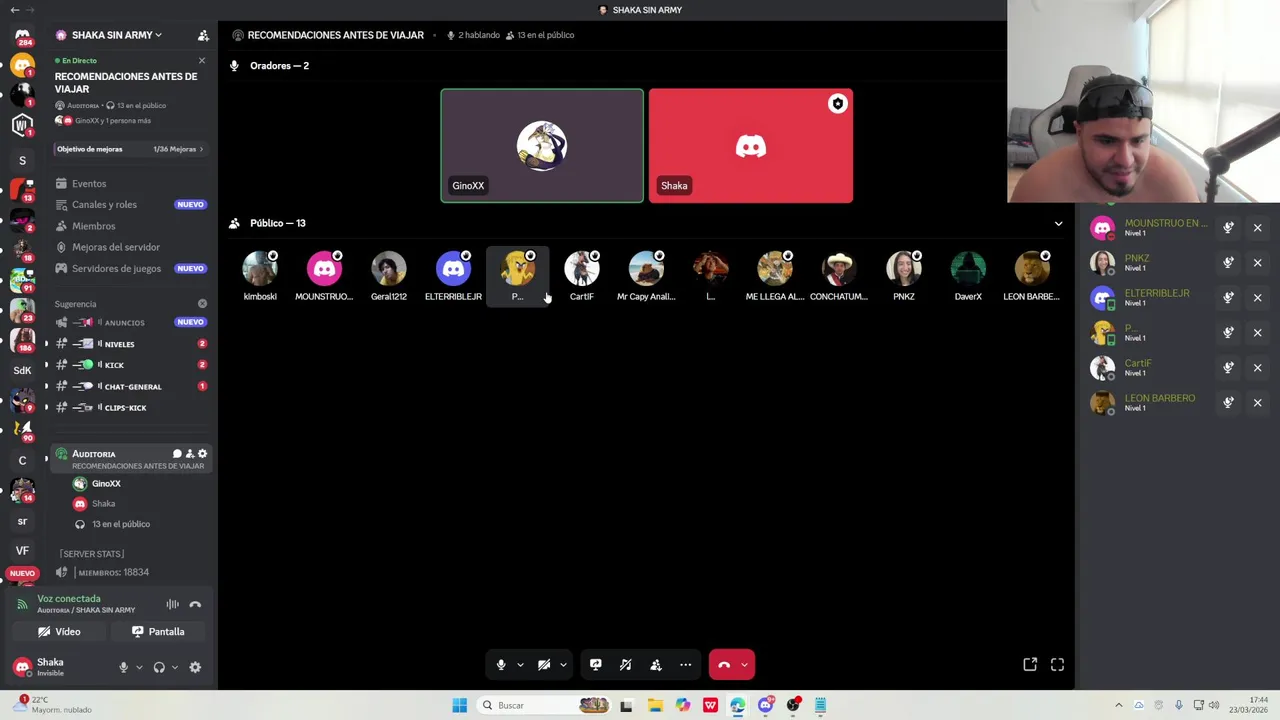The height and width of the screenshot is (720, 1280).
Task: Expand the CHAT-GENERAL channel arrow
Action: [x=46, y=386]
